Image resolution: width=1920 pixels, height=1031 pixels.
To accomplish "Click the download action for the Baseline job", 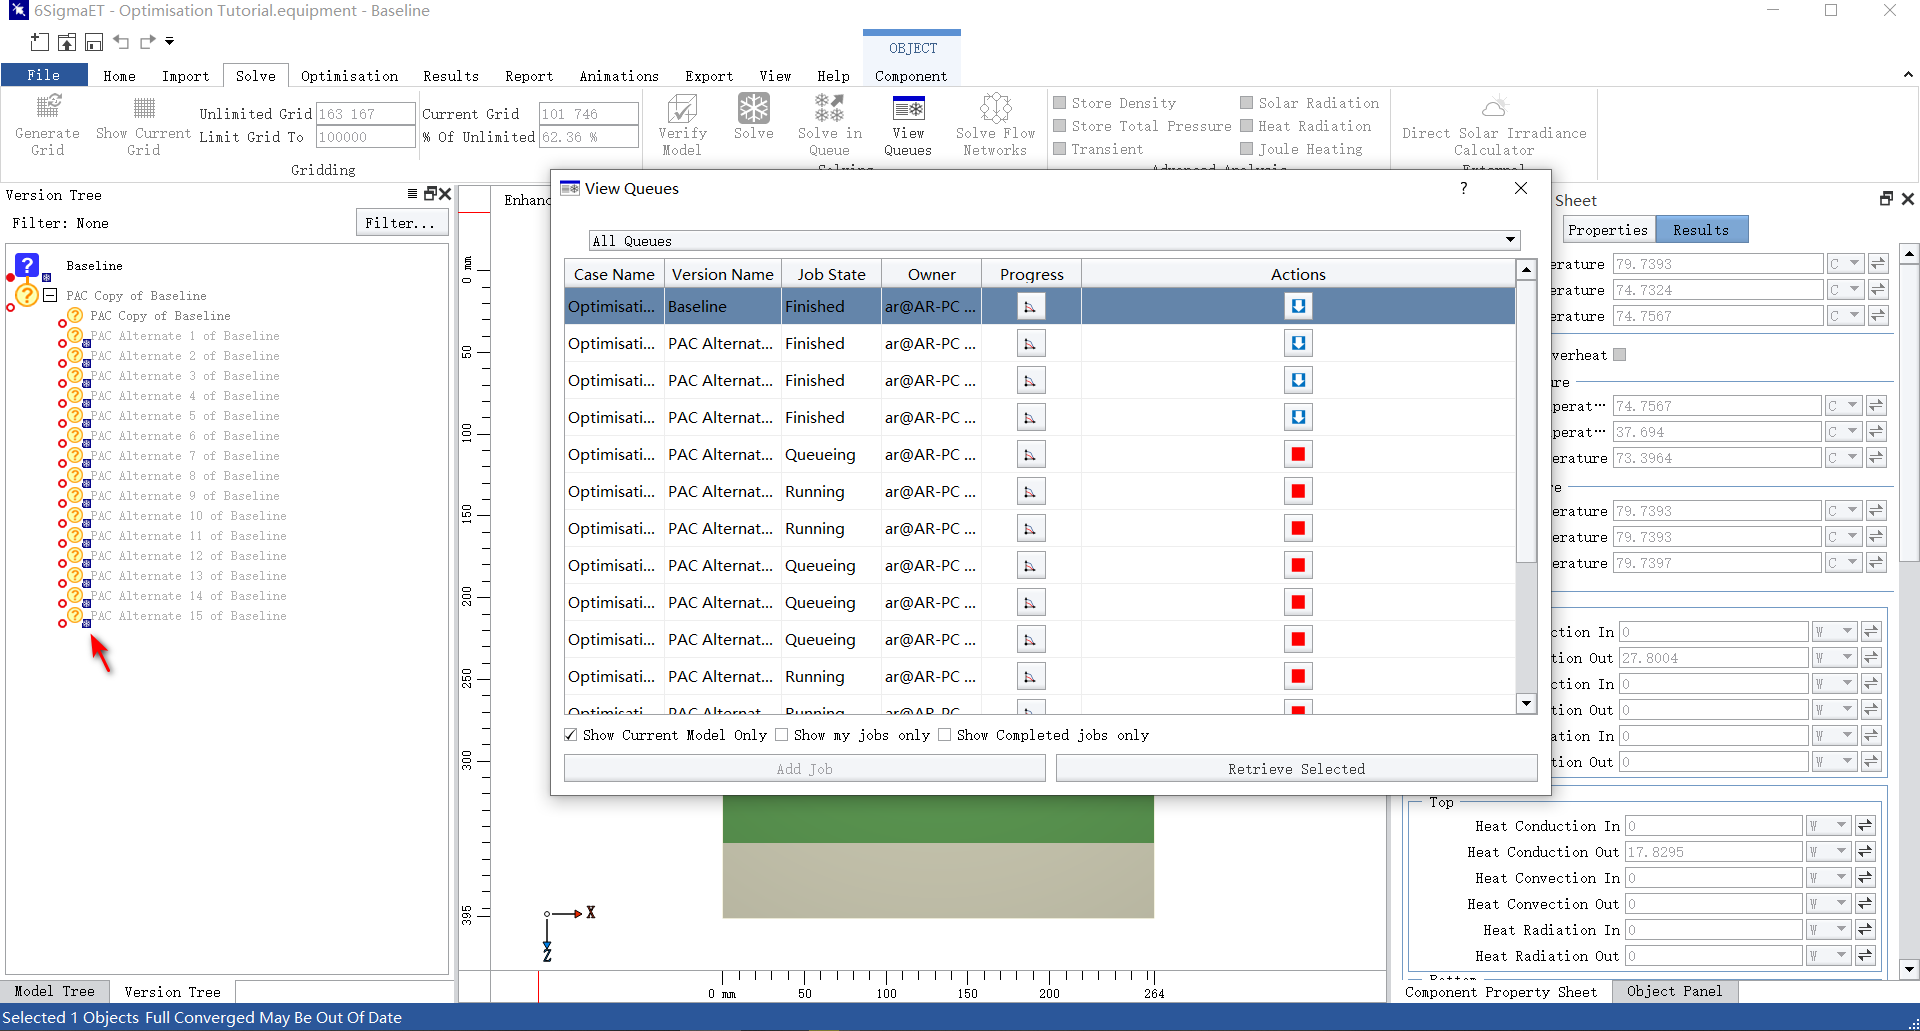I will click(1298, 306).
